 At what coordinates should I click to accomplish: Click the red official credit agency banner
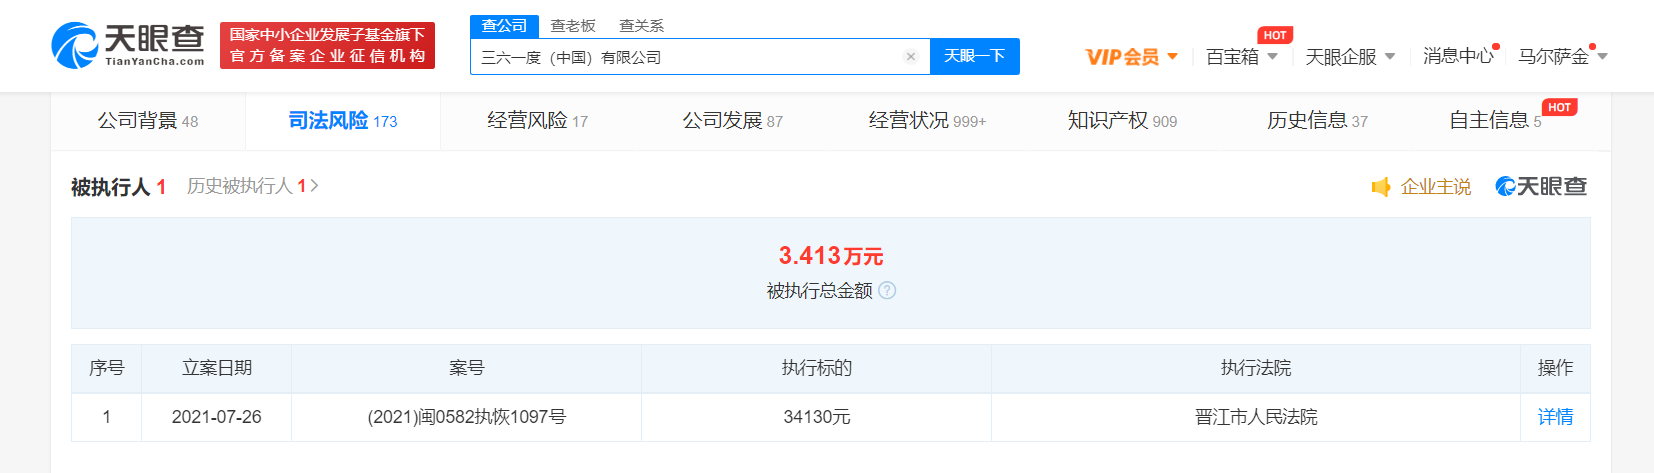328,46
